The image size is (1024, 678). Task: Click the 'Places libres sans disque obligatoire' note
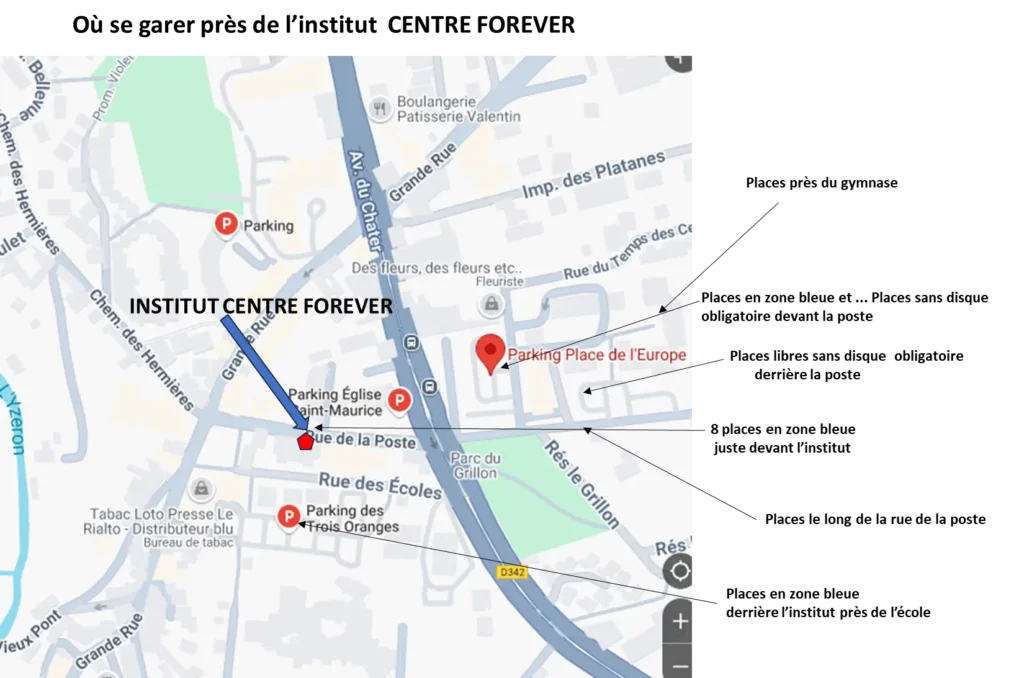point(846,365)
